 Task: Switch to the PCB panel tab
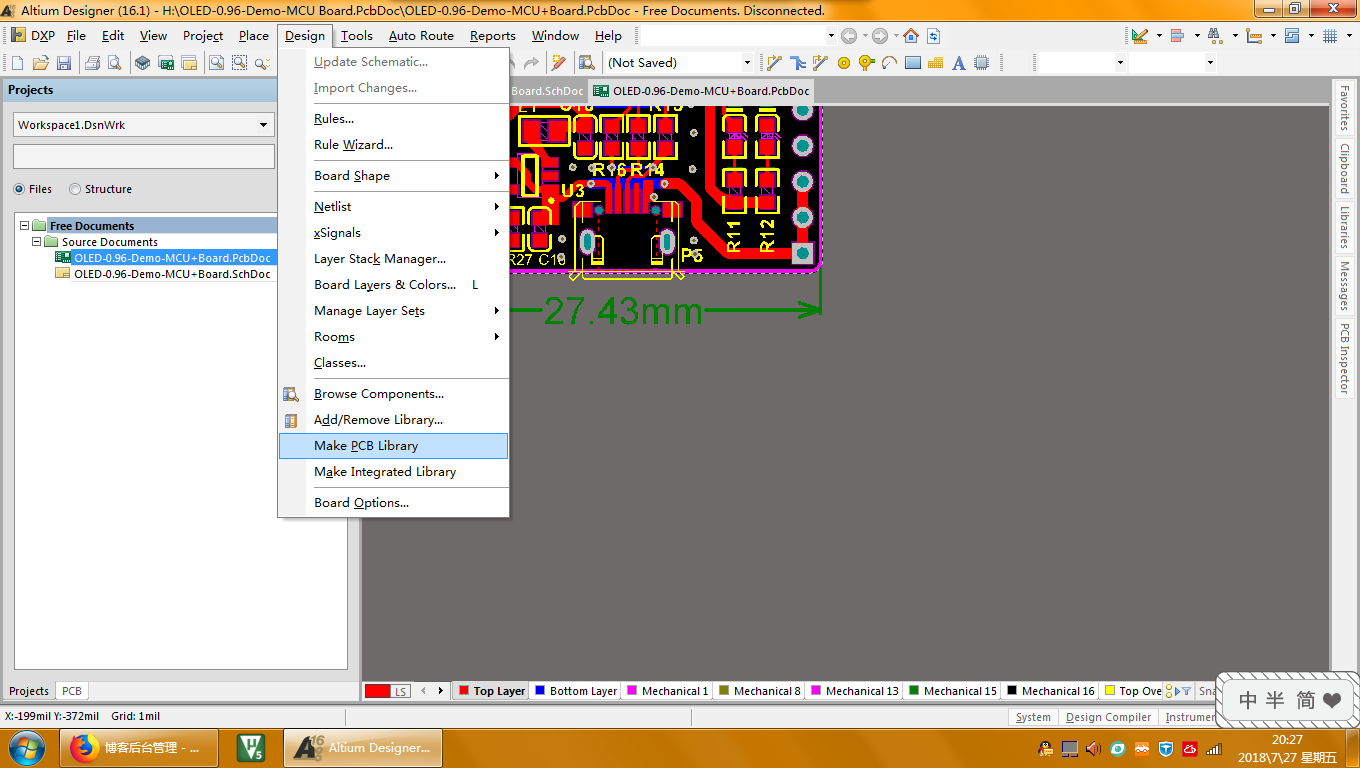tap(72, 691)
